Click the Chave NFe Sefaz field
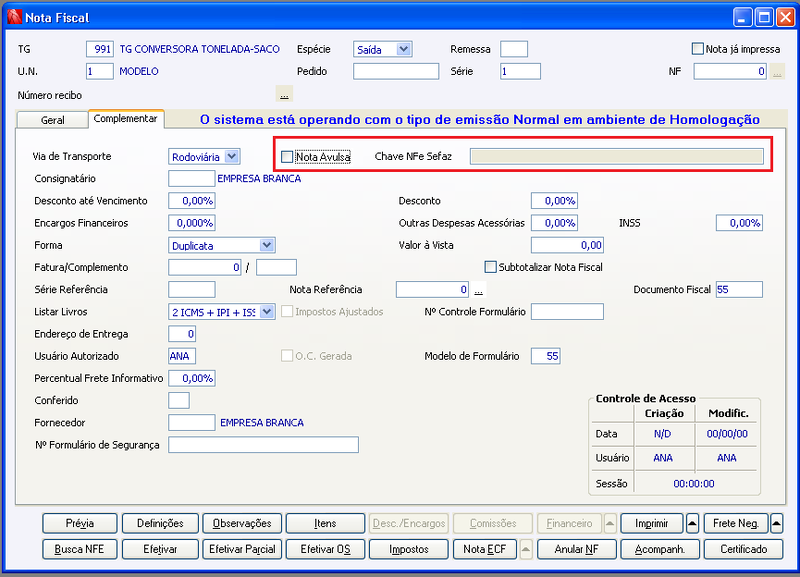The width and height of the screenshot is (800, 577). tap(617, 157)
